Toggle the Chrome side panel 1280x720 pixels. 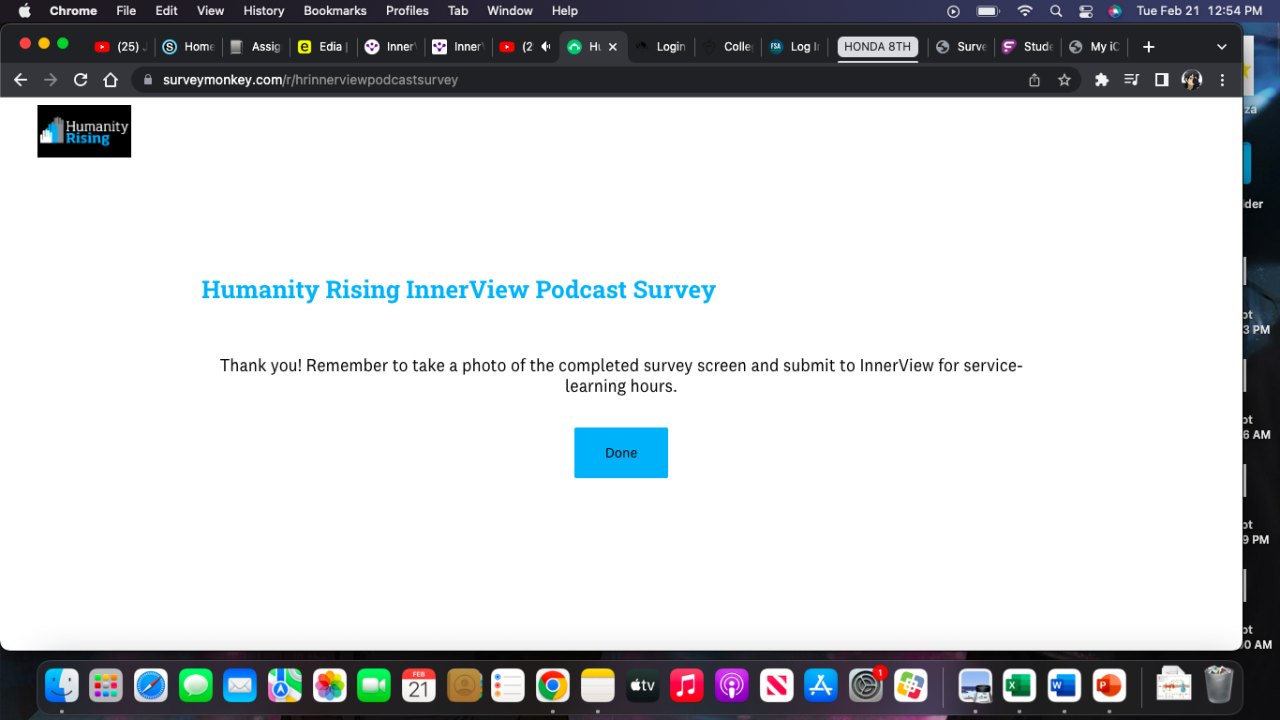1161,80
